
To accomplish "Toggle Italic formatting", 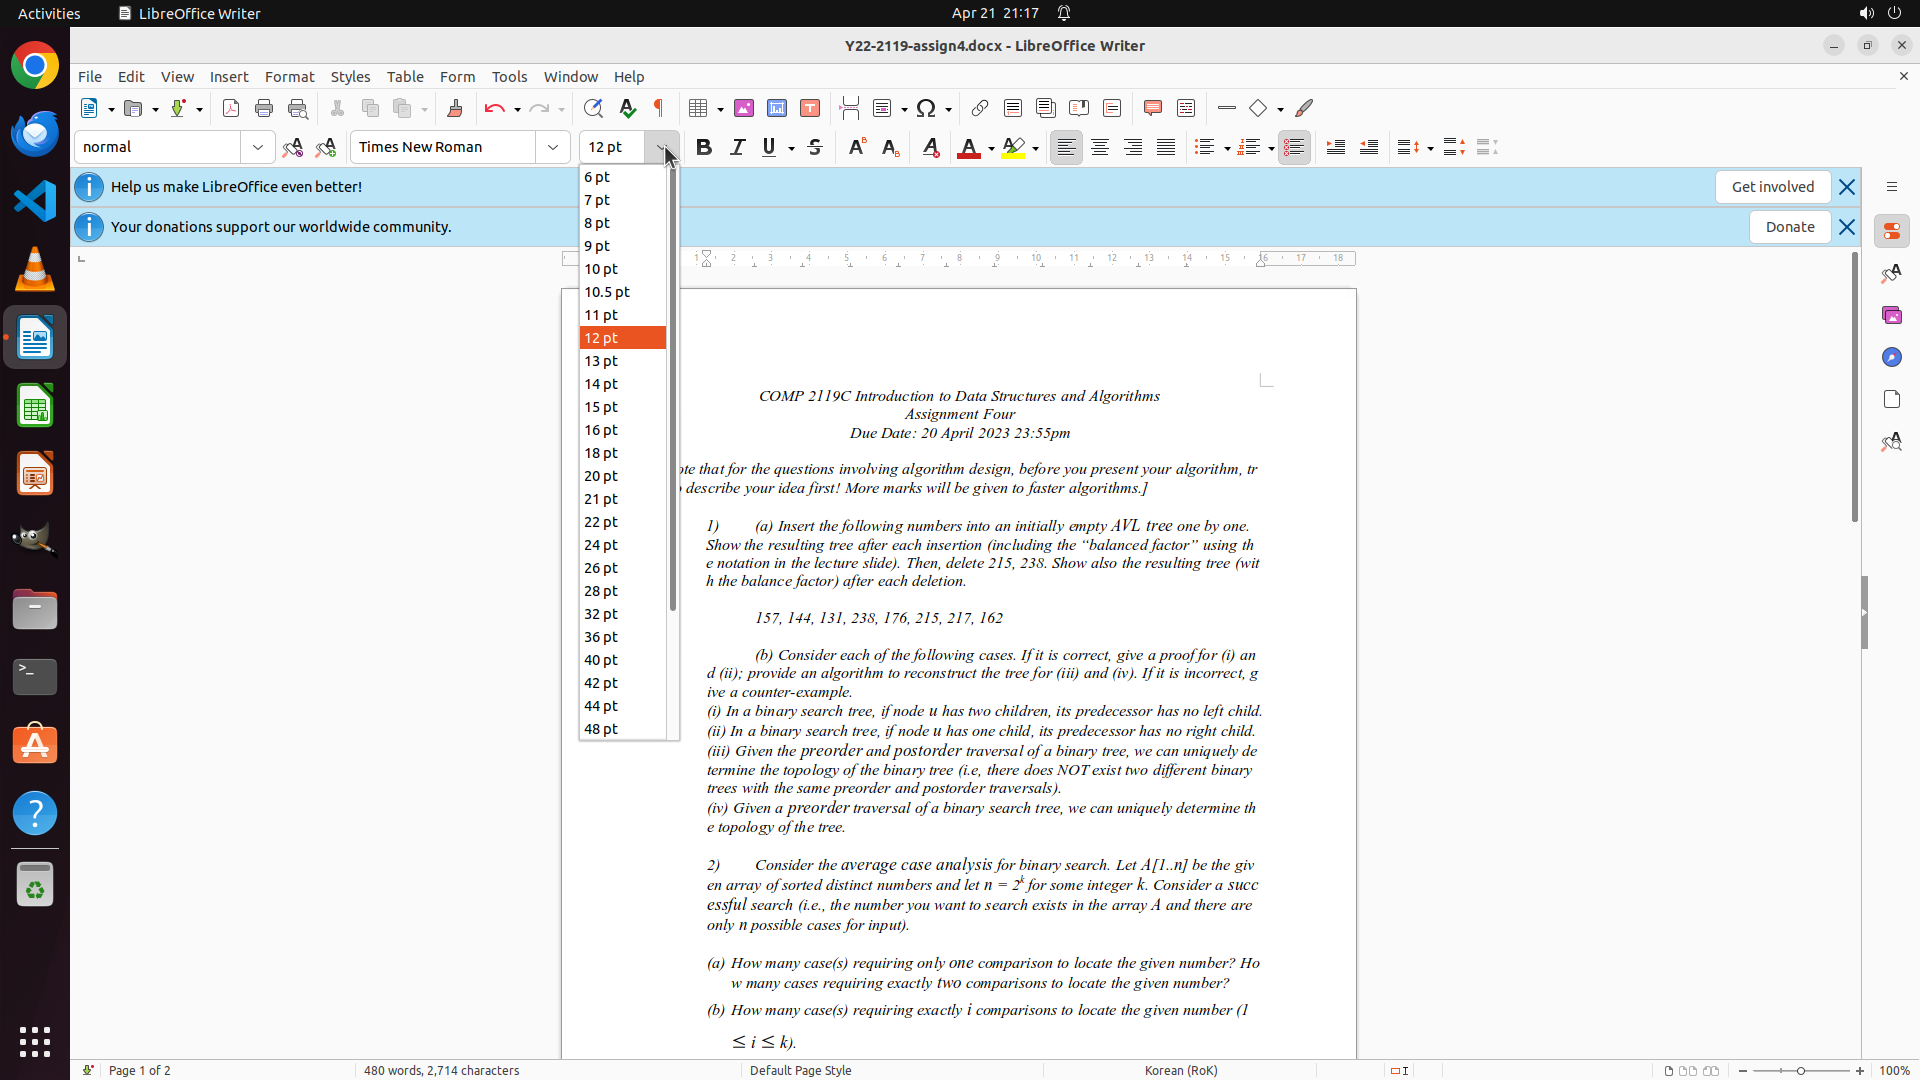I will [x=737, y=147].
